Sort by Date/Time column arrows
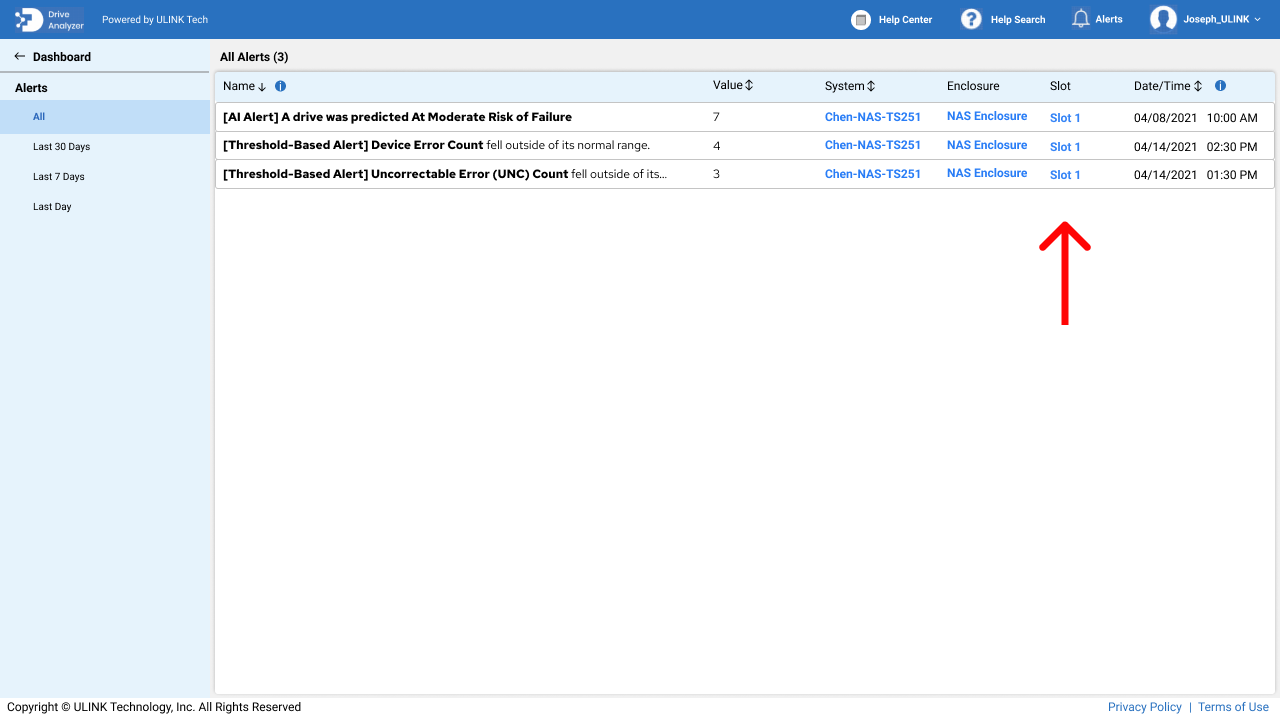The width and height of the screenshot is (1280, 715). click(x=1198, y=86)
